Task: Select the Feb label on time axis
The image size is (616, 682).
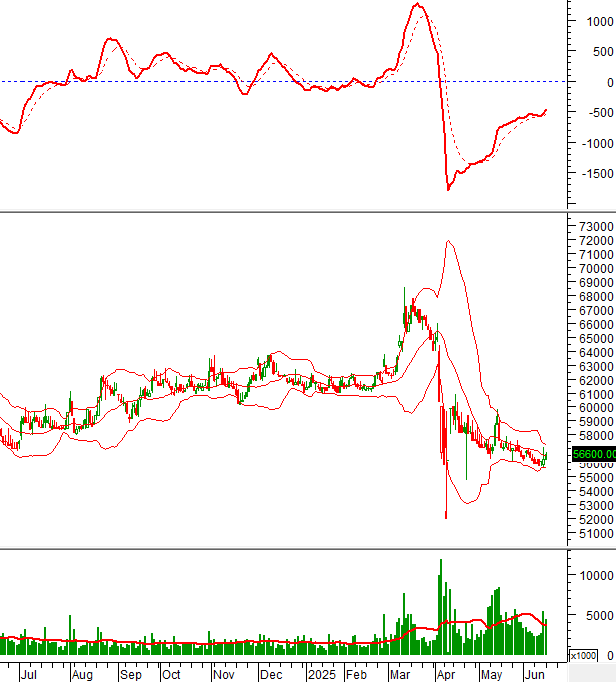Action: 356,675
